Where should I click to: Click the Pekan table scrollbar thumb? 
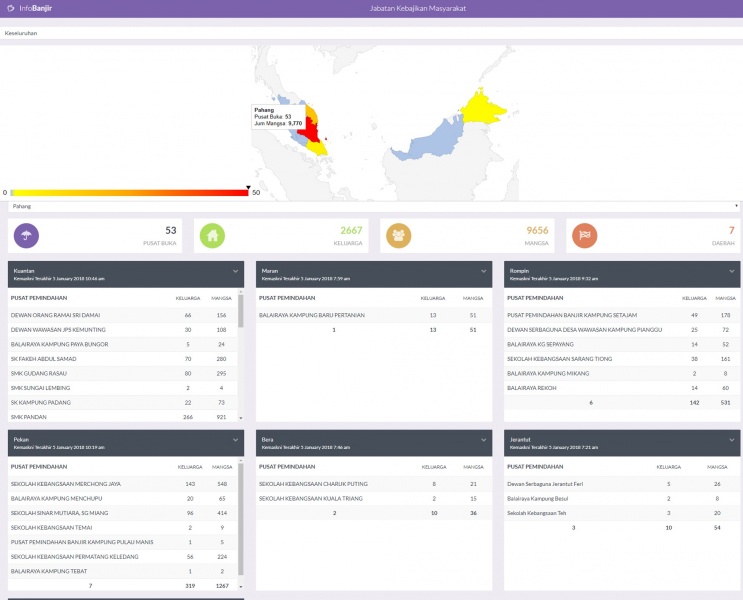tap(241, 519)
